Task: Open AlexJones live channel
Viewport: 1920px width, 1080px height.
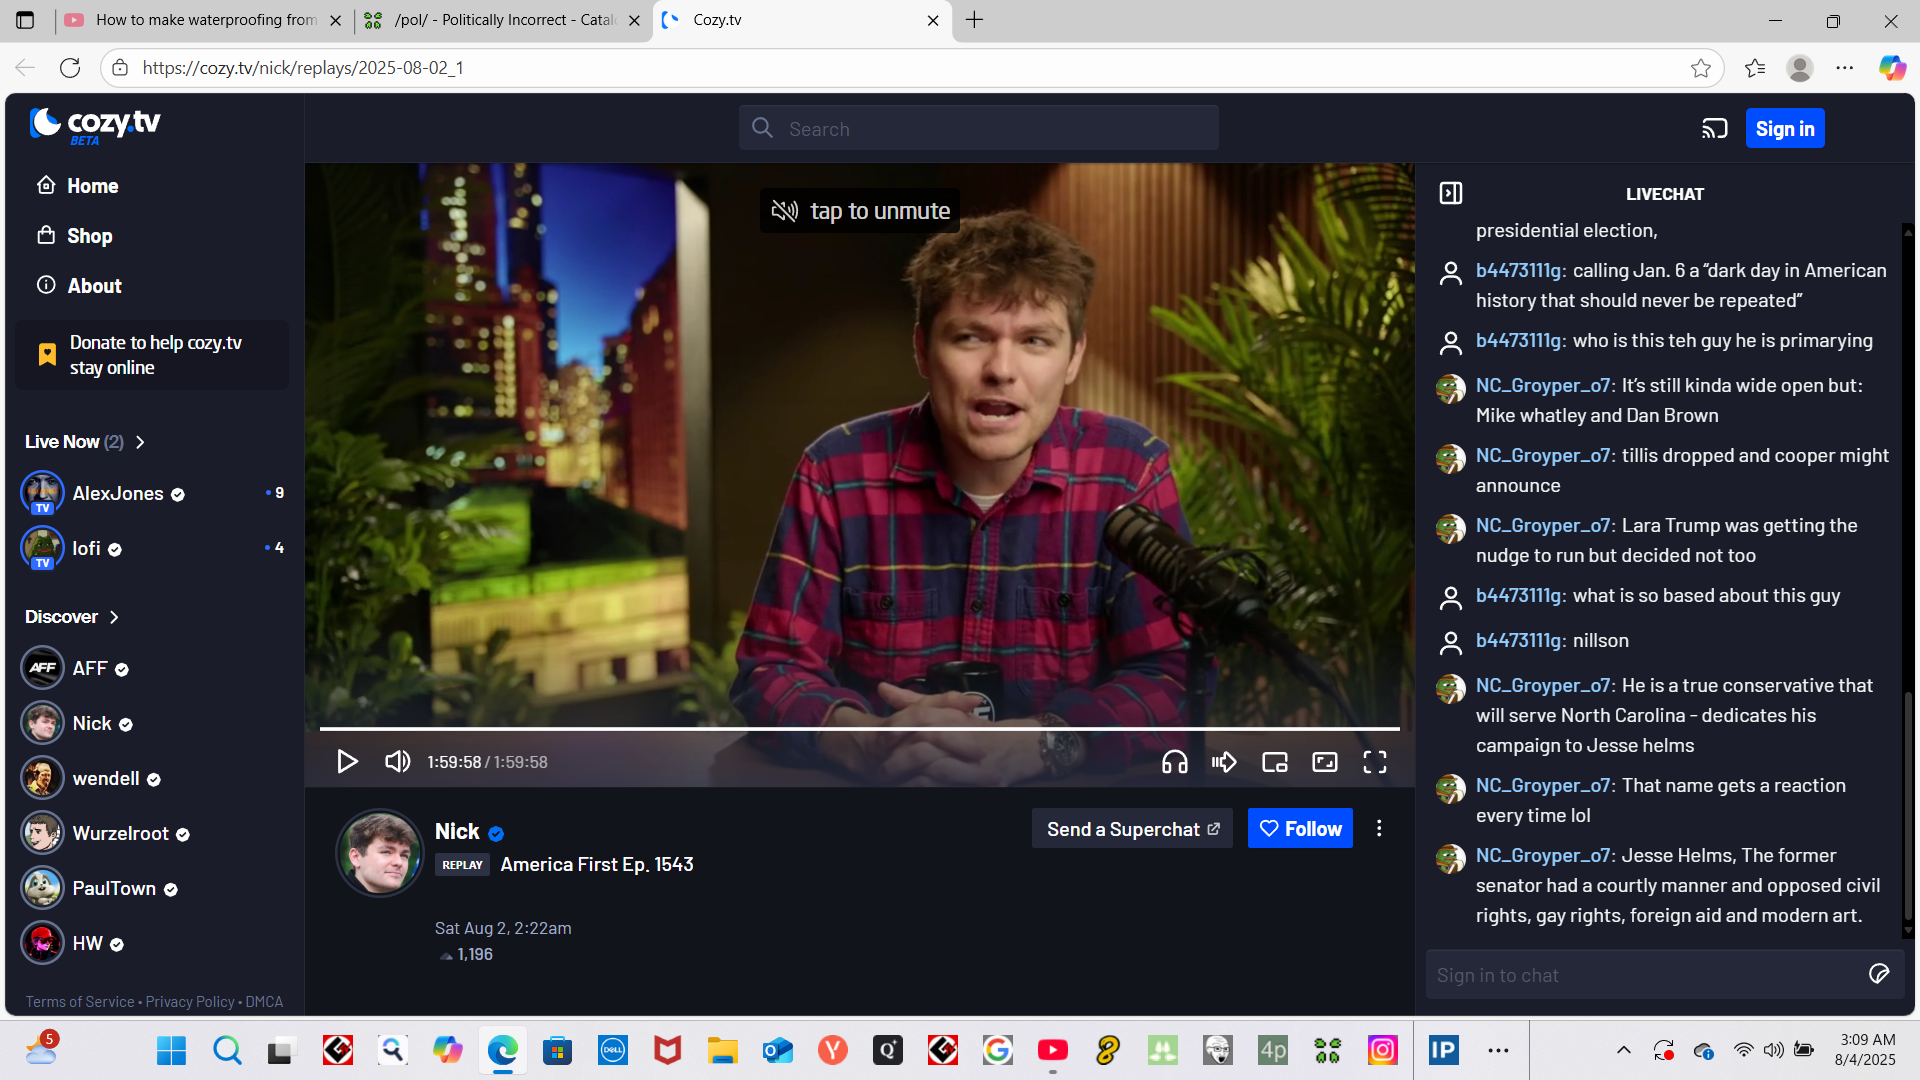Action: point(152,494)
